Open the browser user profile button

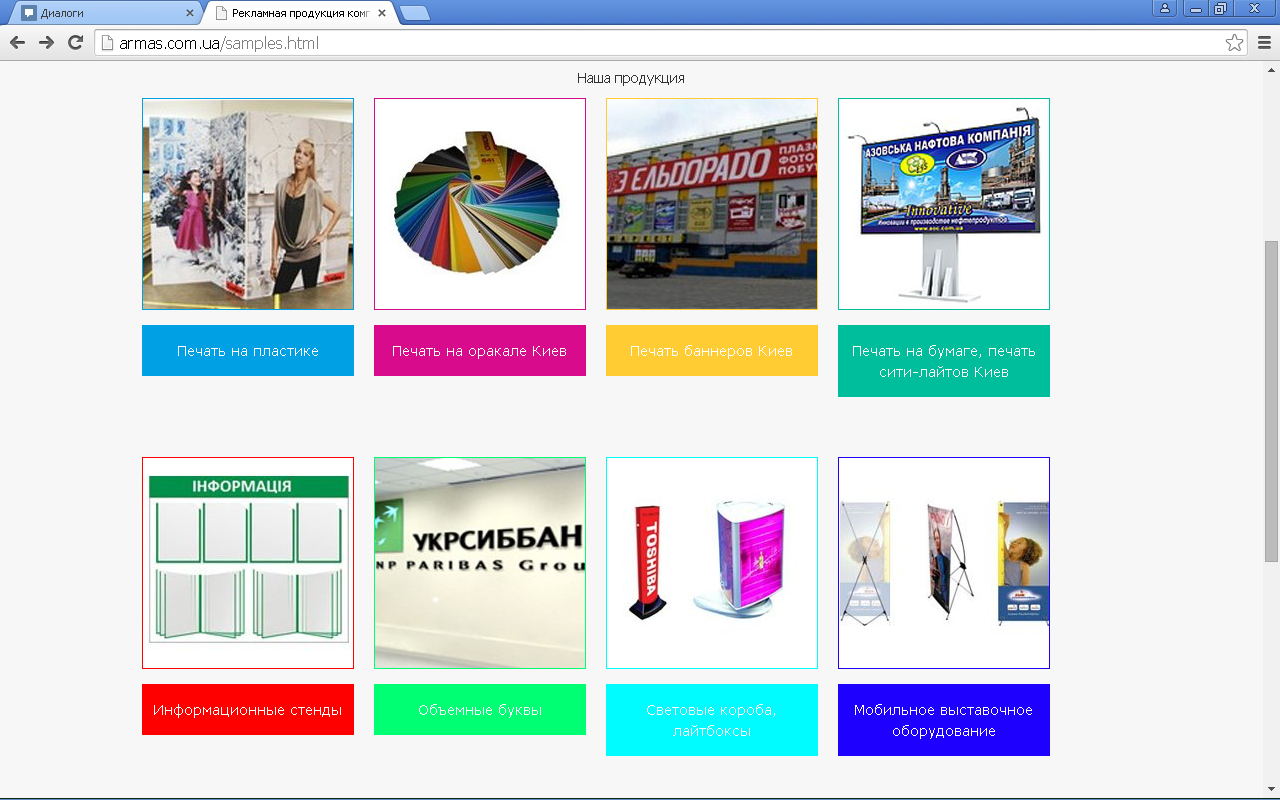click(1165, 8)
